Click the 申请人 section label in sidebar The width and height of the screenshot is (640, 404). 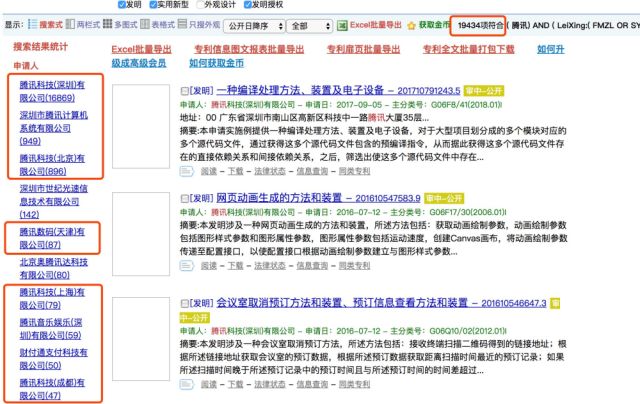(26, 66)
